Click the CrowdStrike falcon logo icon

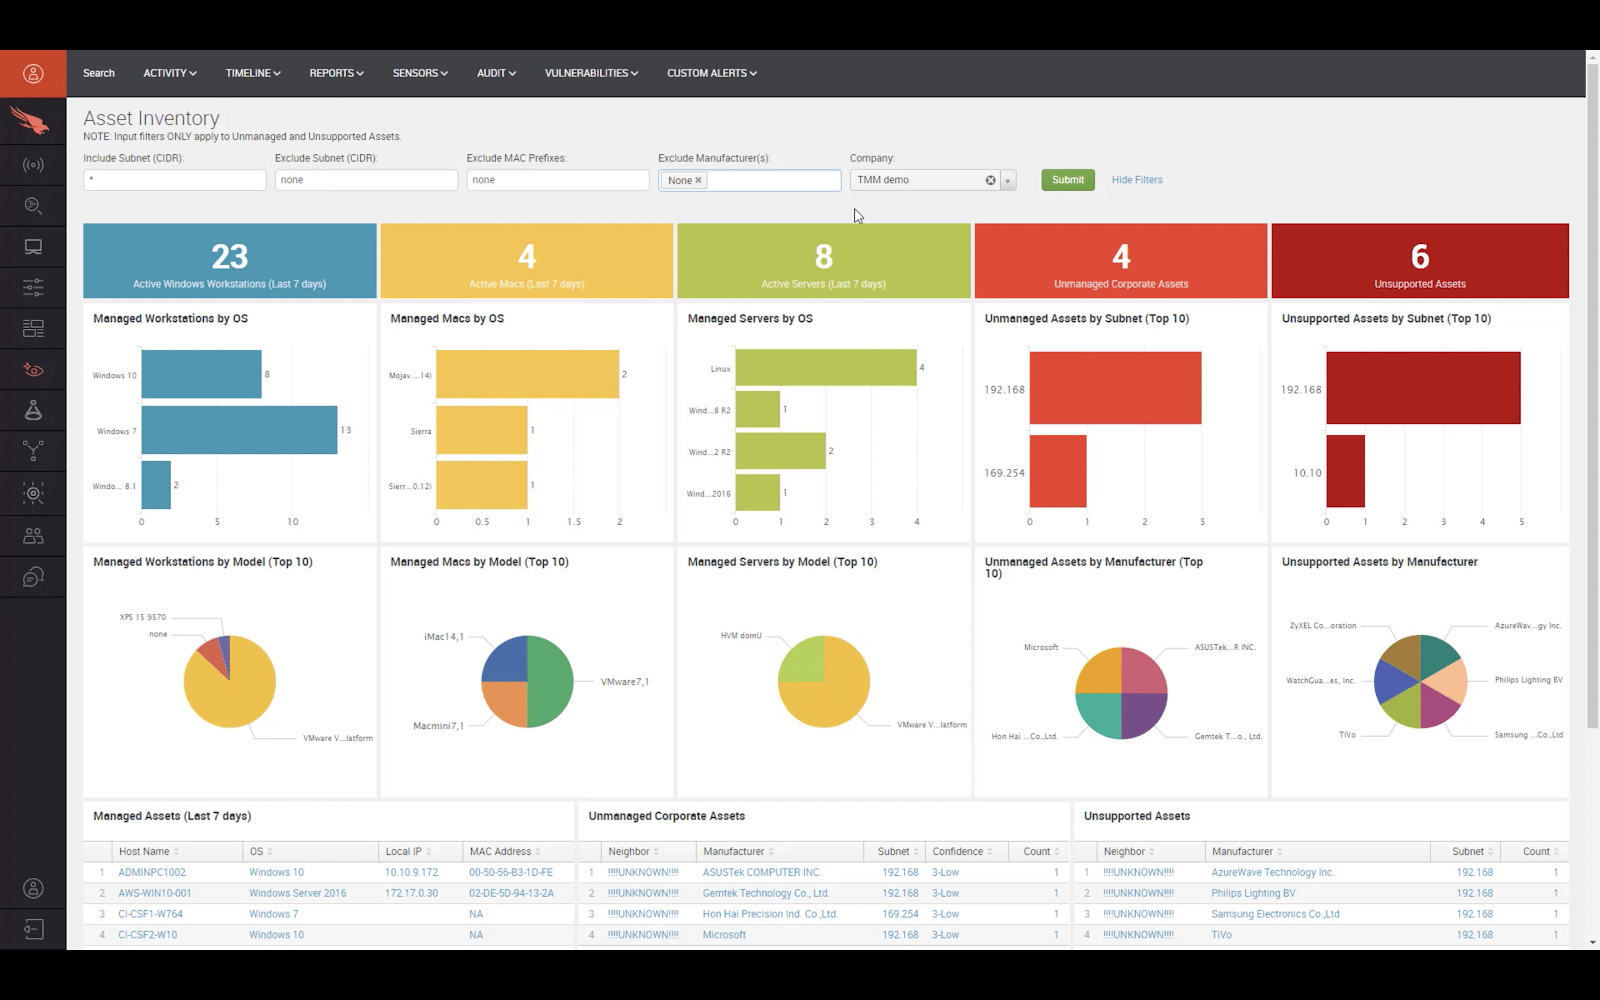tap(30, 121)
